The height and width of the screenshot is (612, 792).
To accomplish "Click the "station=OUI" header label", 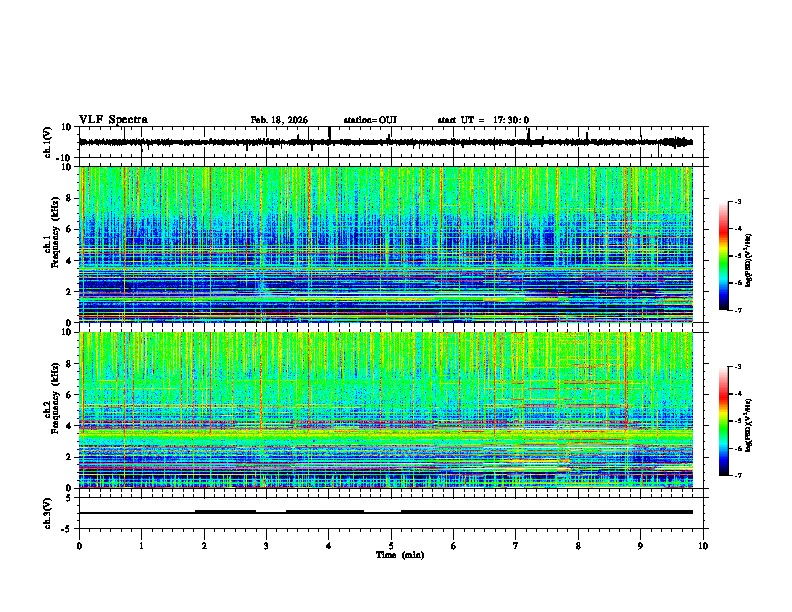I will pos(370,120).
